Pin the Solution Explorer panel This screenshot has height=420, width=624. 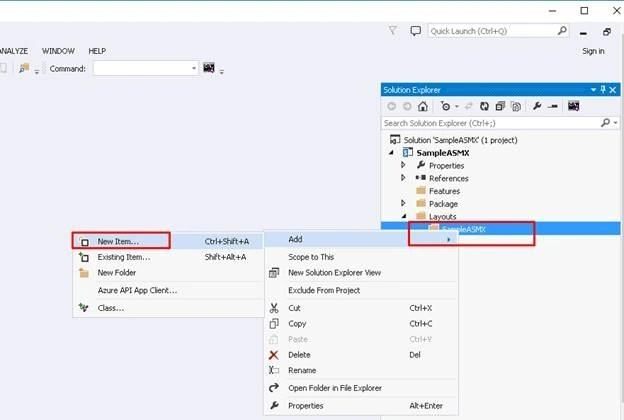coord(603,90)
